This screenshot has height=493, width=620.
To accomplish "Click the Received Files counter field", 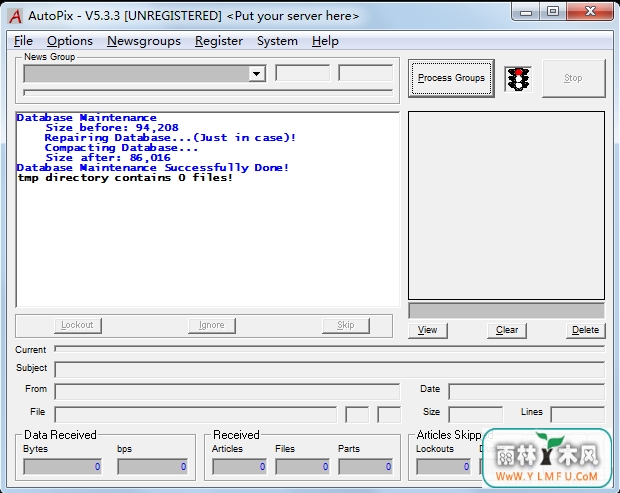I will pos(302,467).
